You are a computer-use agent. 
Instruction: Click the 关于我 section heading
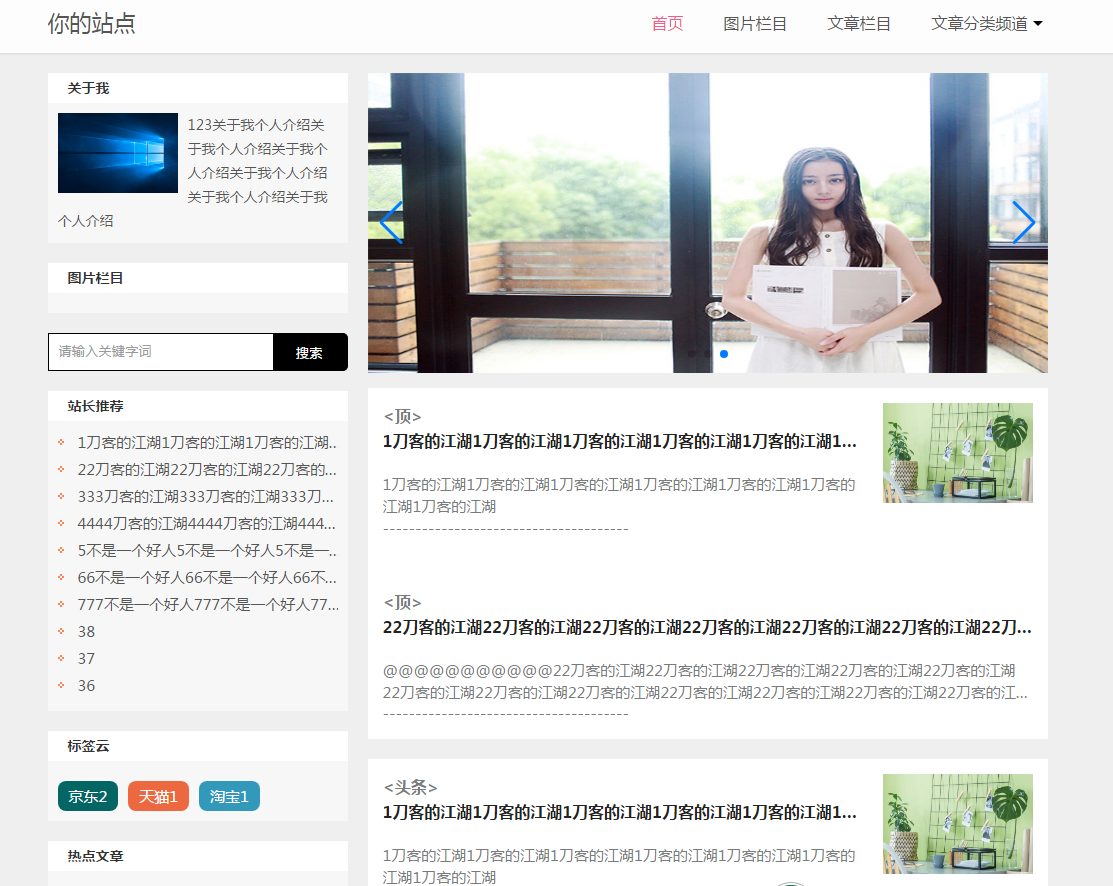(x=89, y=88)
